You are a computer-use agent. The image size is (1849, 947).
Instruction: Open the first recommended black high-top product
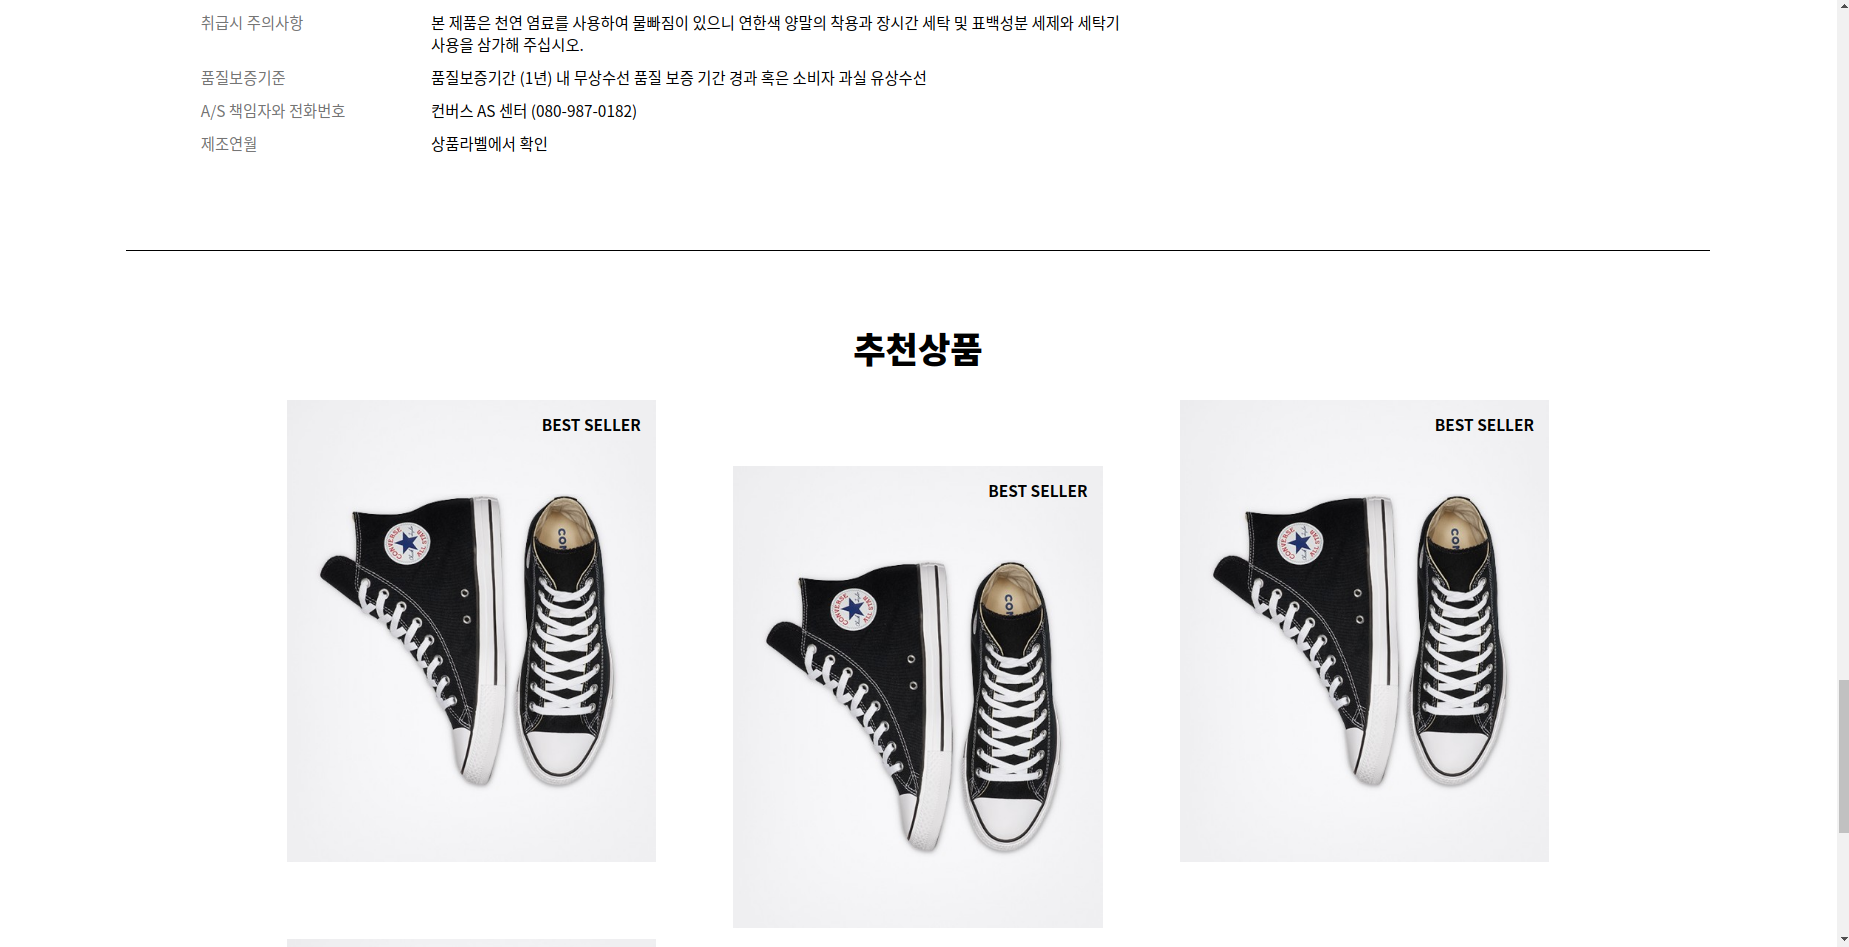[471, 631]
